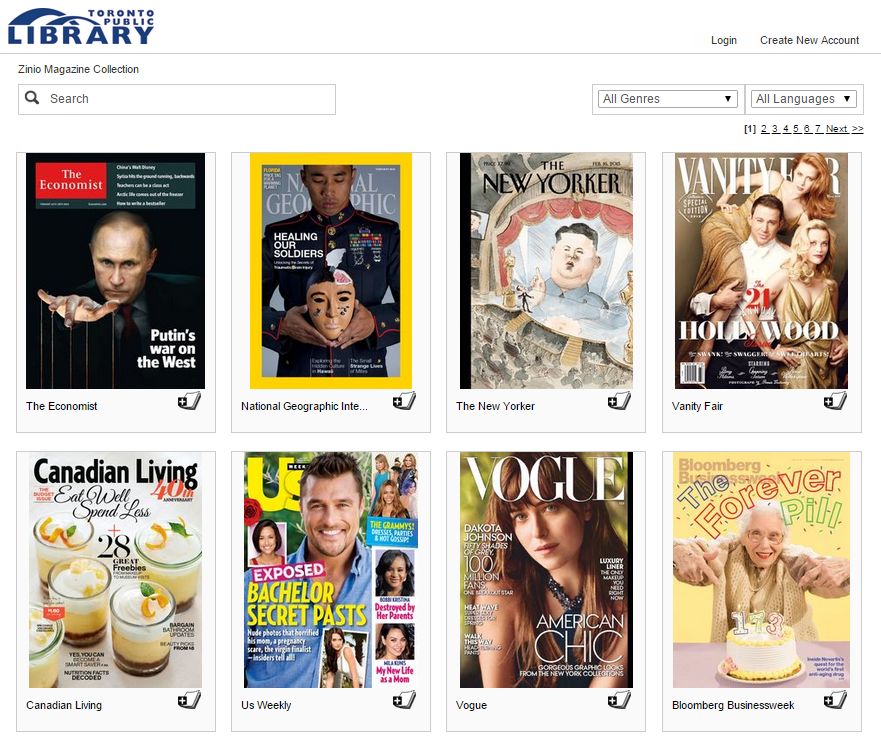
Task: Click National Geographic Inte... title
Action: tap(305, 406)
